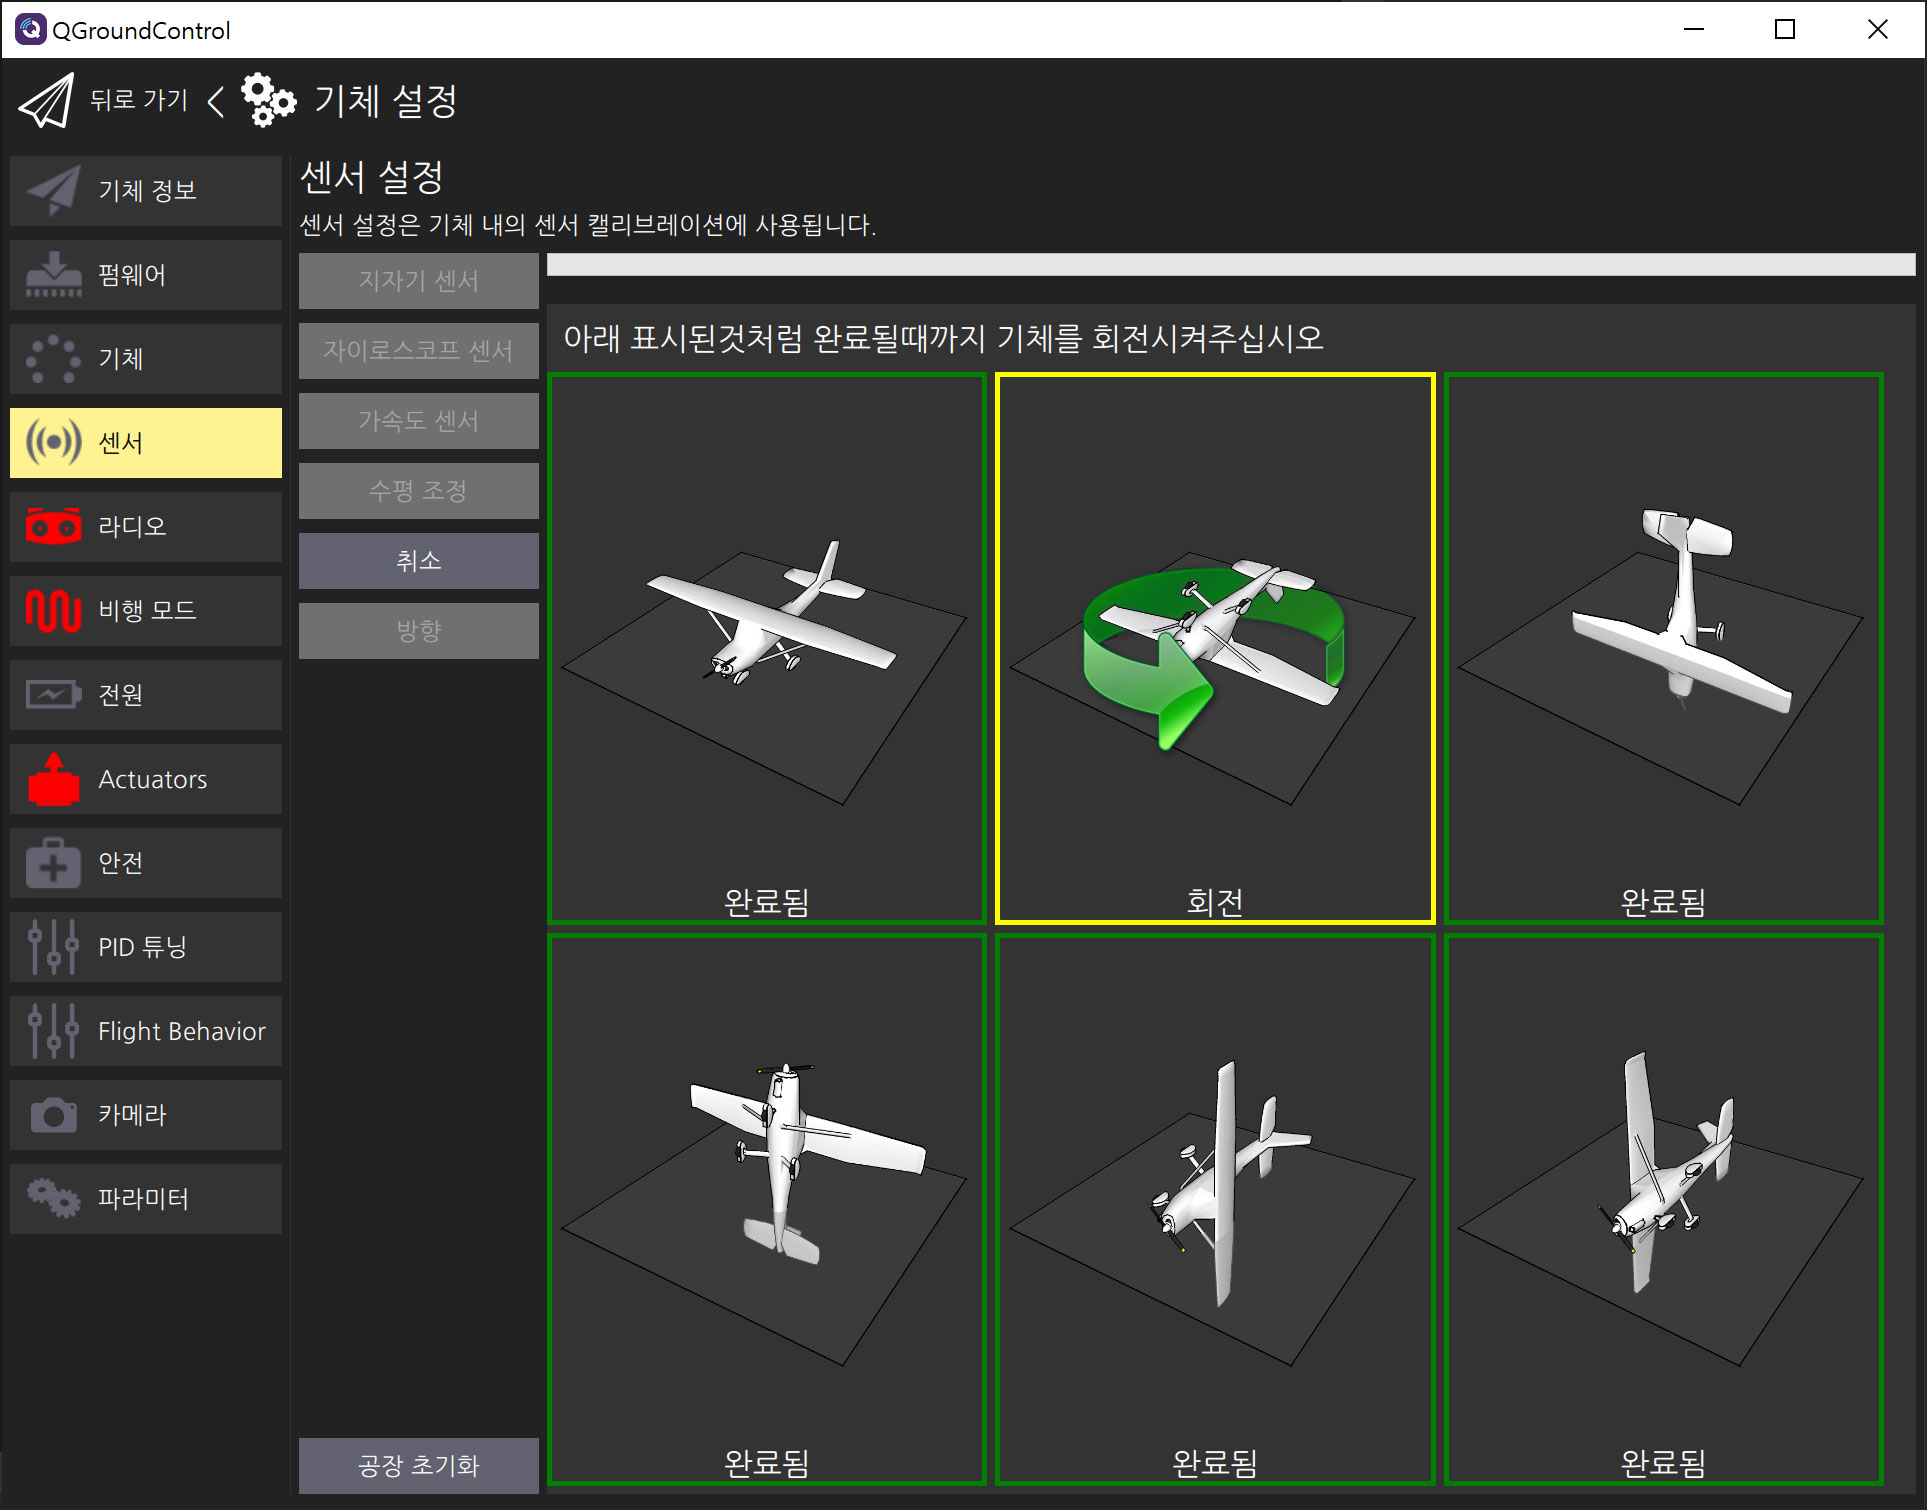Click the calibration progress bar
The image size is (1927, 1510).
pos(1230,265)
